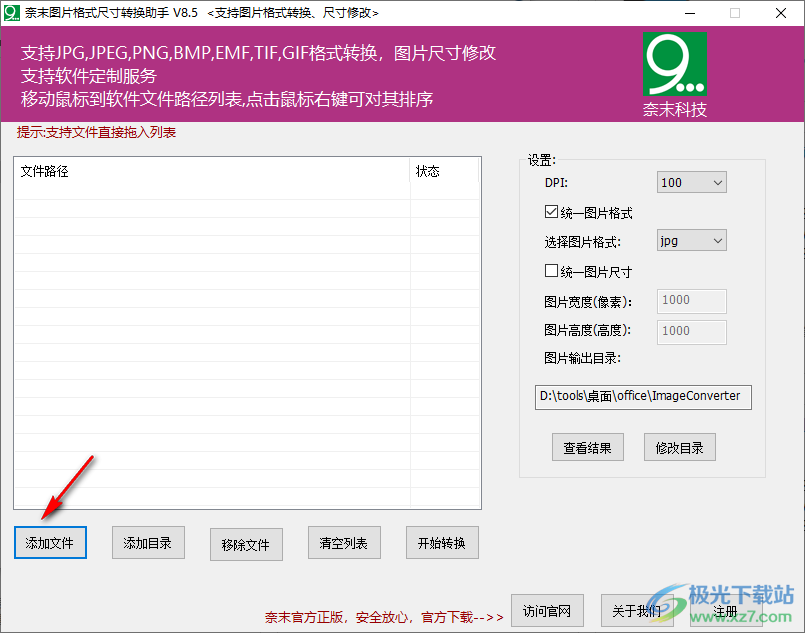Expand the DPI dropdown

(692, 182)
